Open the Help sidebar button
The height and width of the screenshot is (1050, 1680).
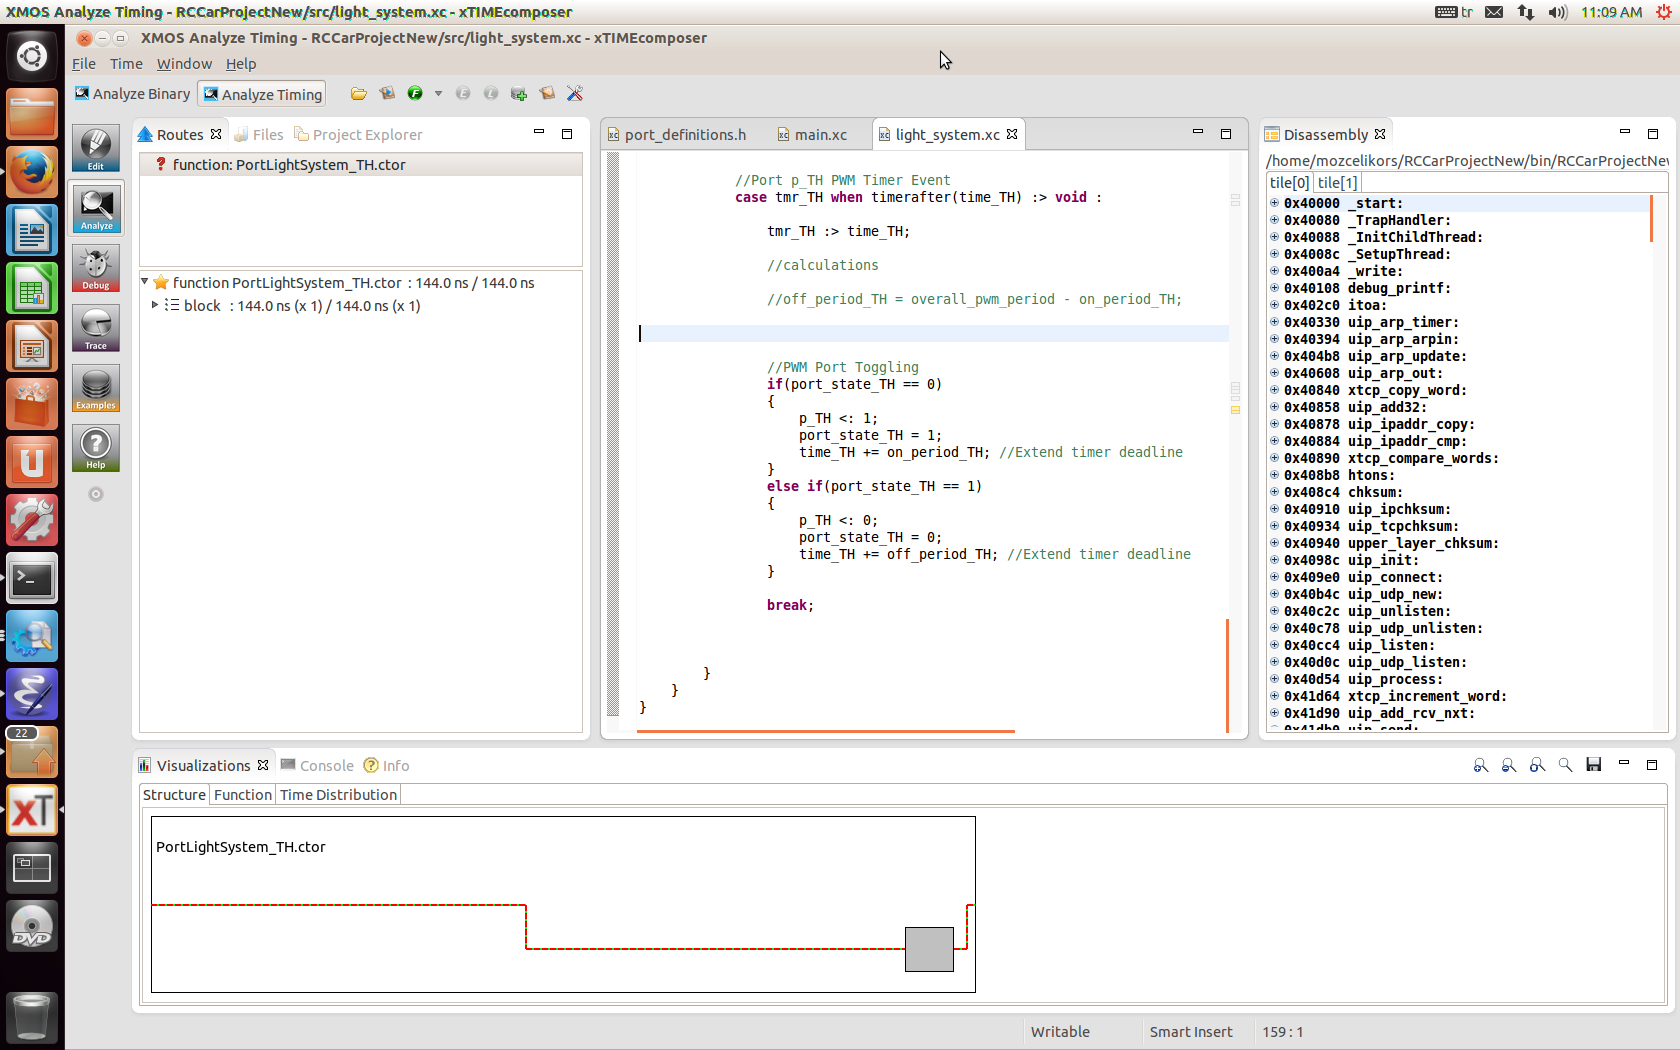pos(96,448)
